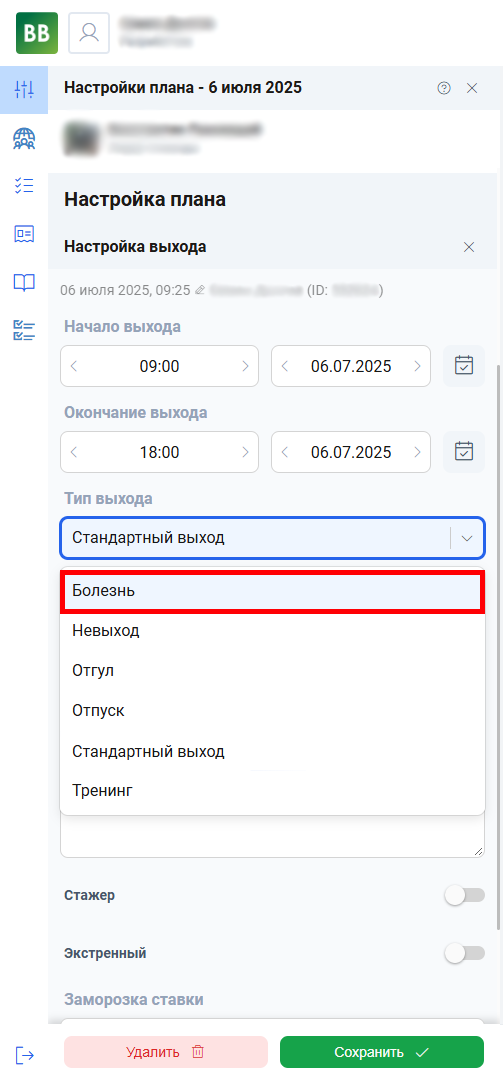Open the open book sidebar icon
Image resolution: width=503 pixels, height=1080 pixels.
[24, 282]
